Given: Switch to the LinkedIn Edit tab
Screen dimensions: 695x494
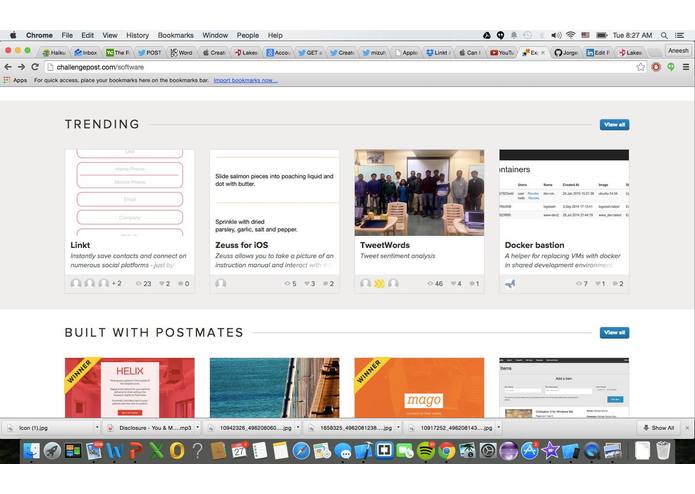Looking at the screenshot, I should (598, 52).
